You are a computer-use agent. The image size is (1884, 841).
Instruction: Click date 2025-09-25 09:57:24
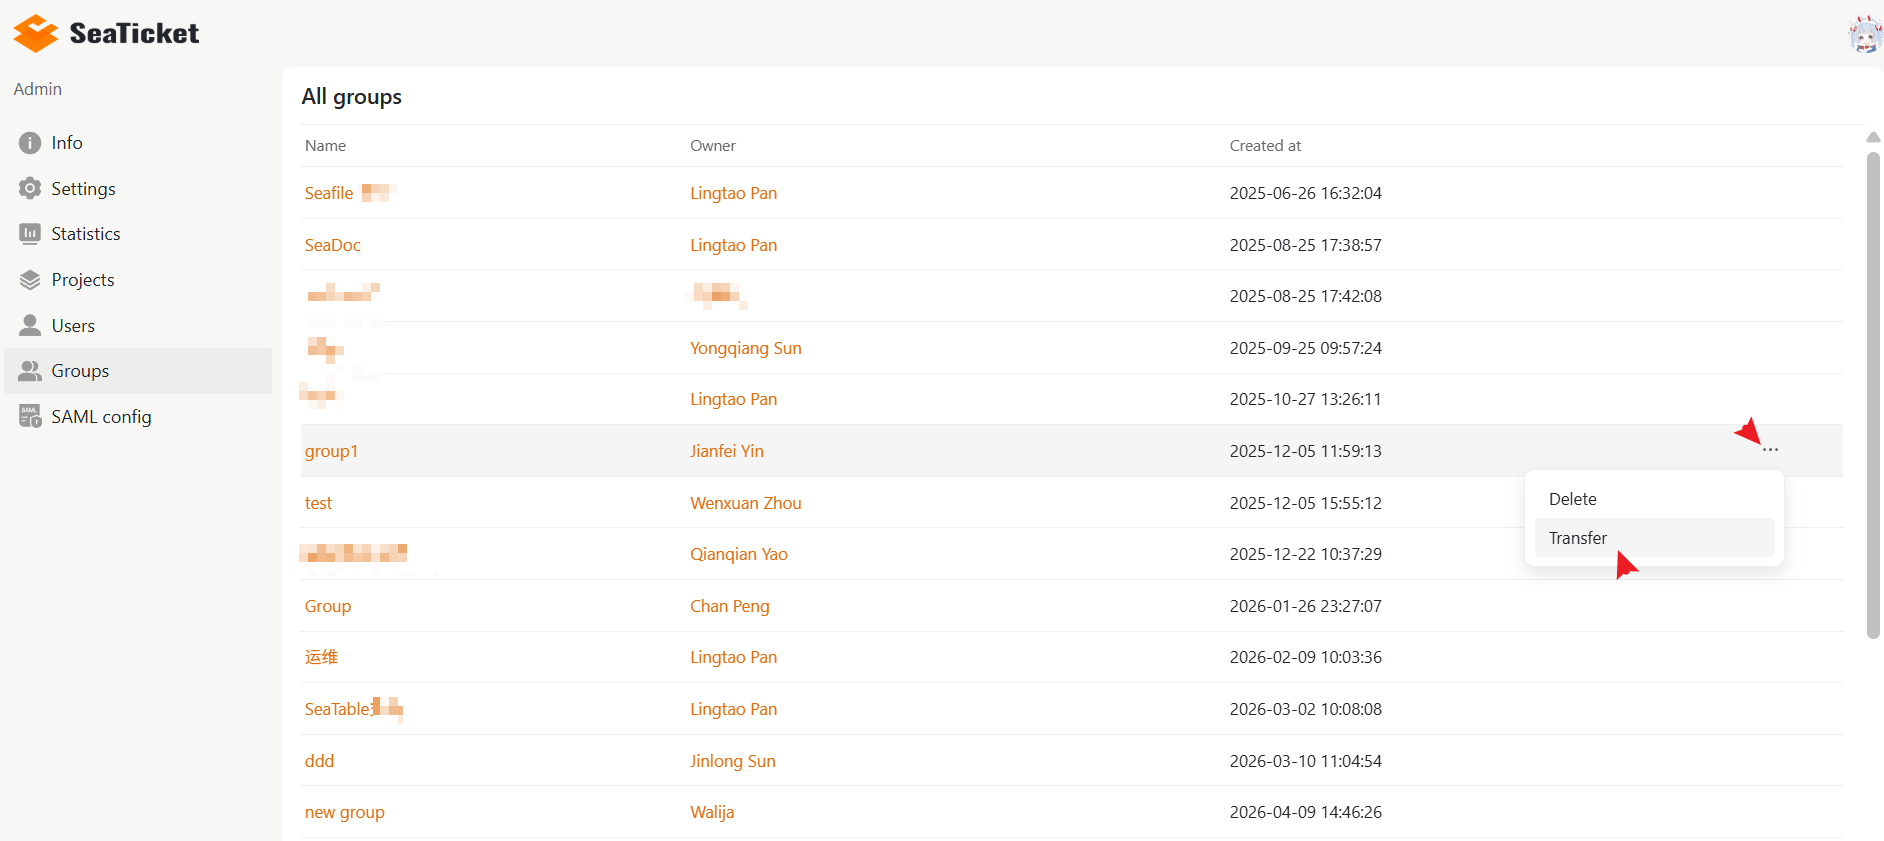[1305, 348]
